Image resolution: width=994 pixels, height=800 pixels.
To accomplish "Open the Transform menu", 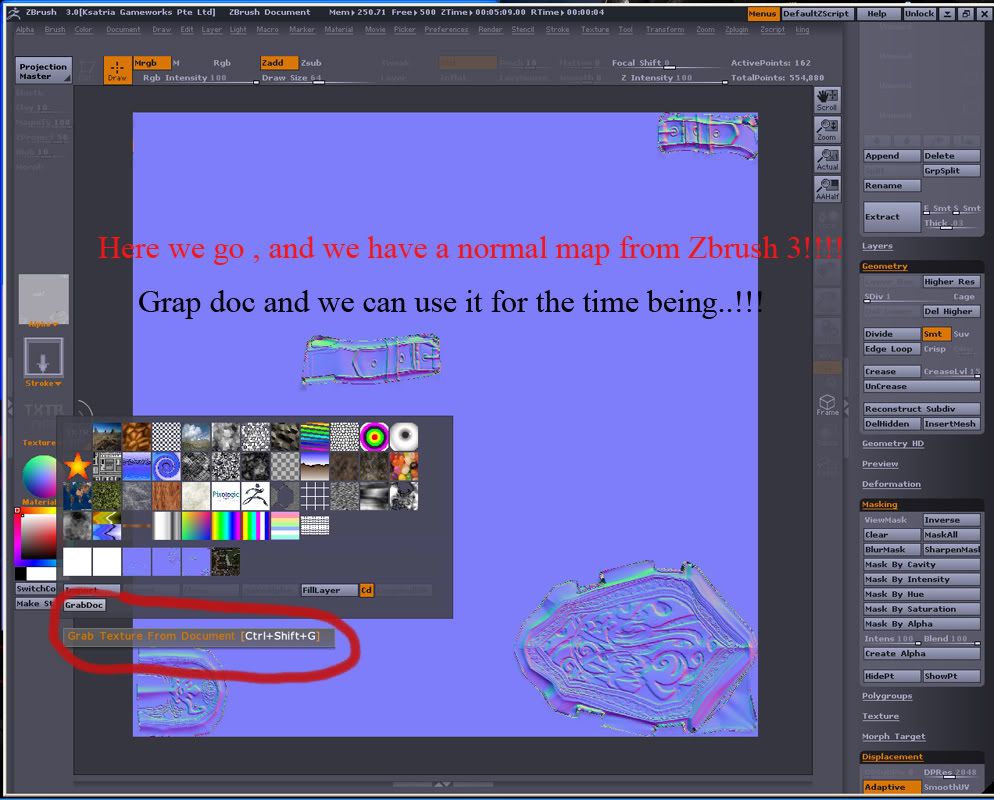I will click(665, 30).
